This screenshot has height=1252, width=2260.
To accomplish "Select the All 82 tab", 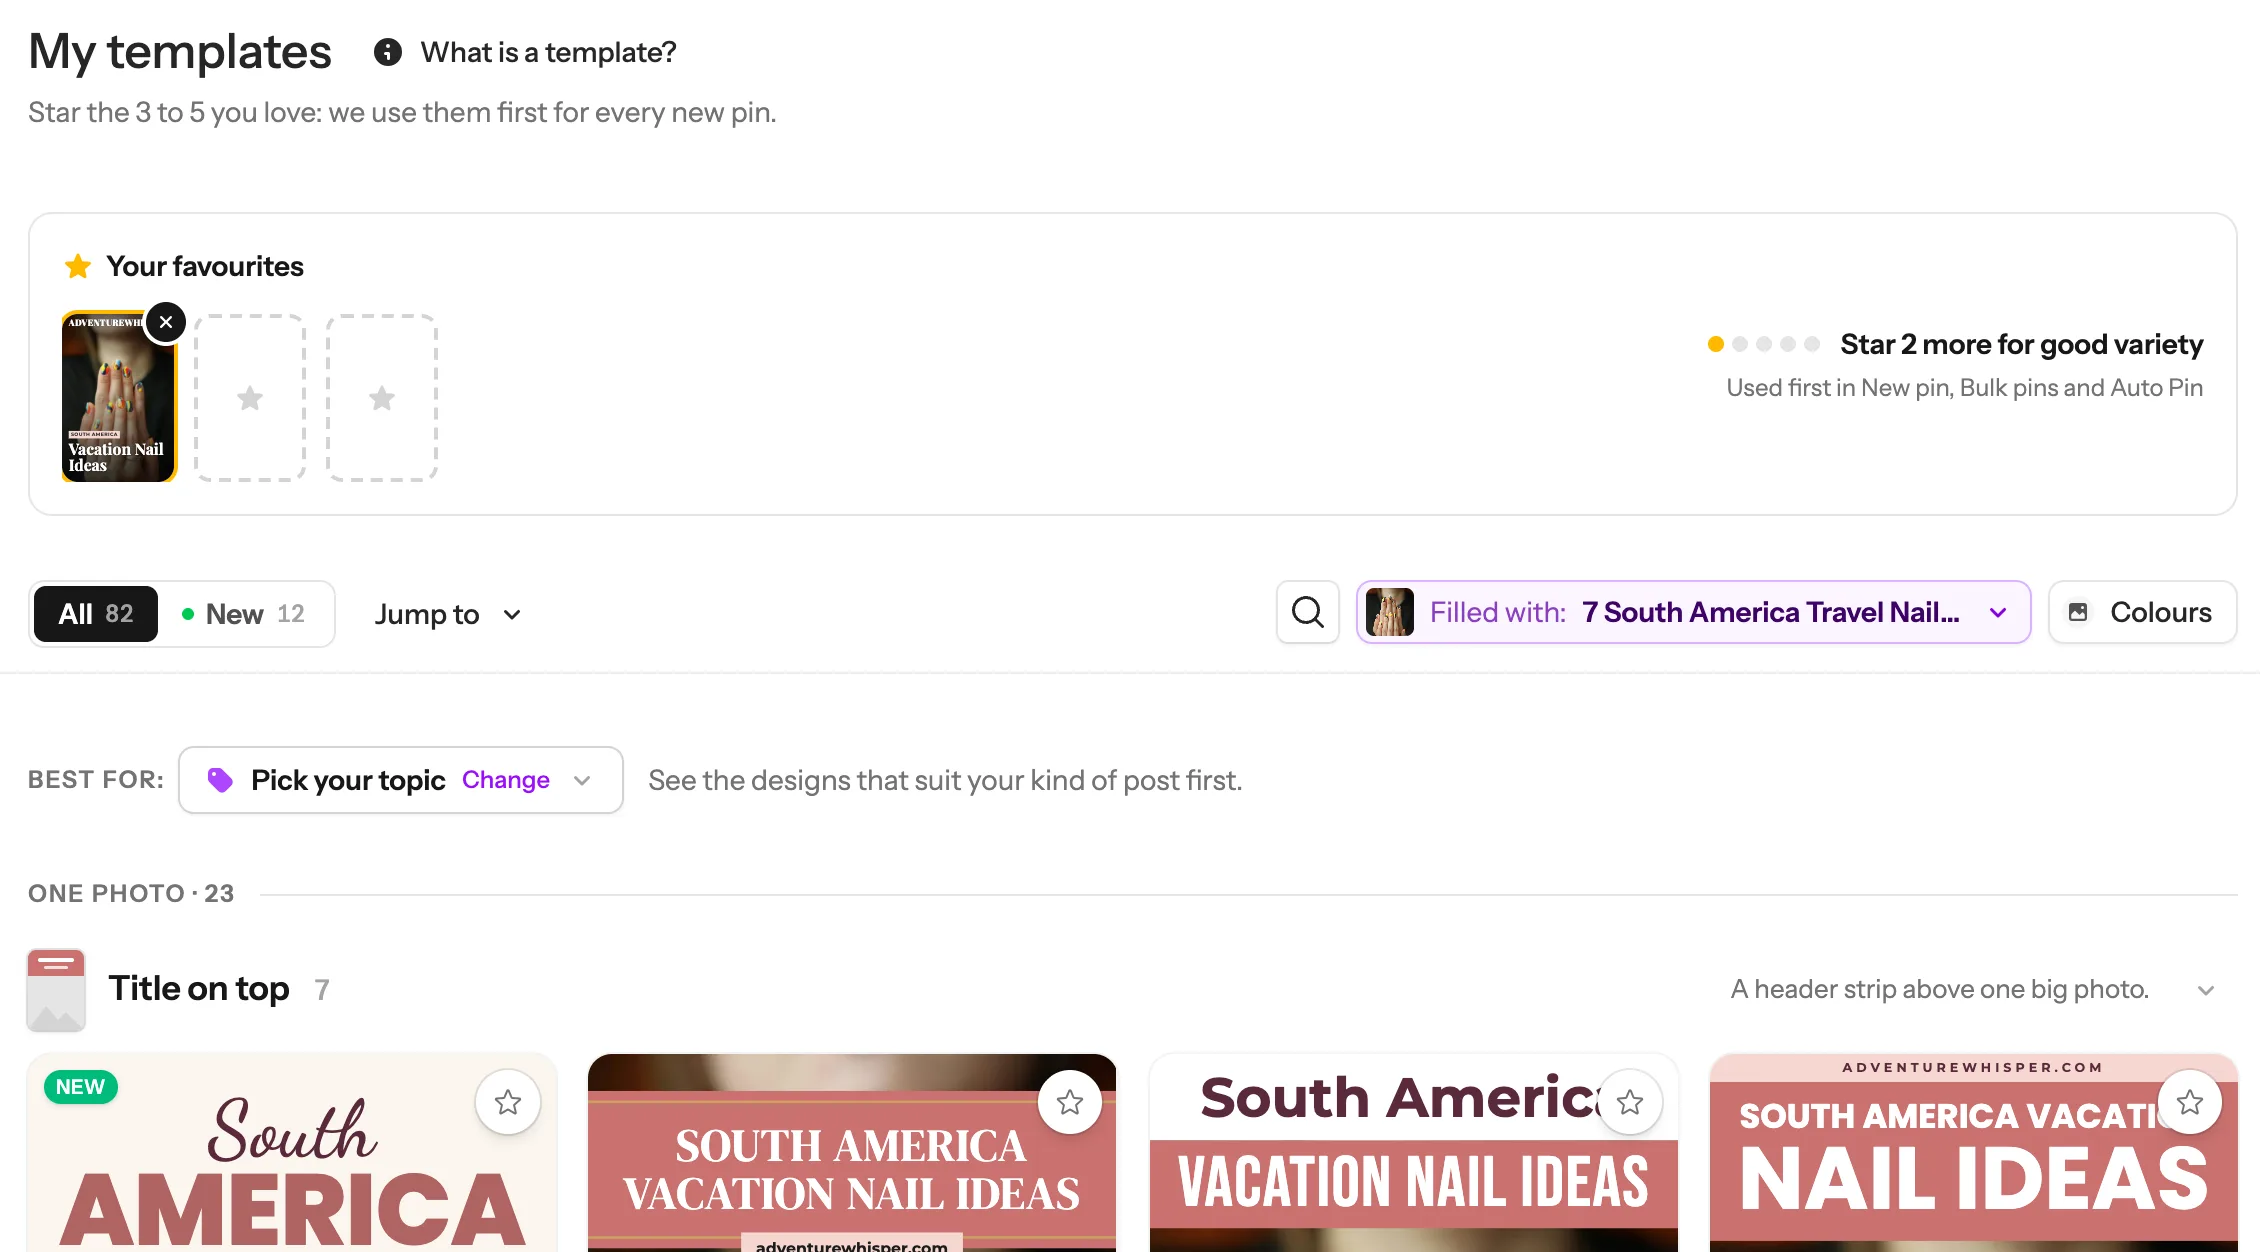I will pyautogui.click(x=96, y=614).
